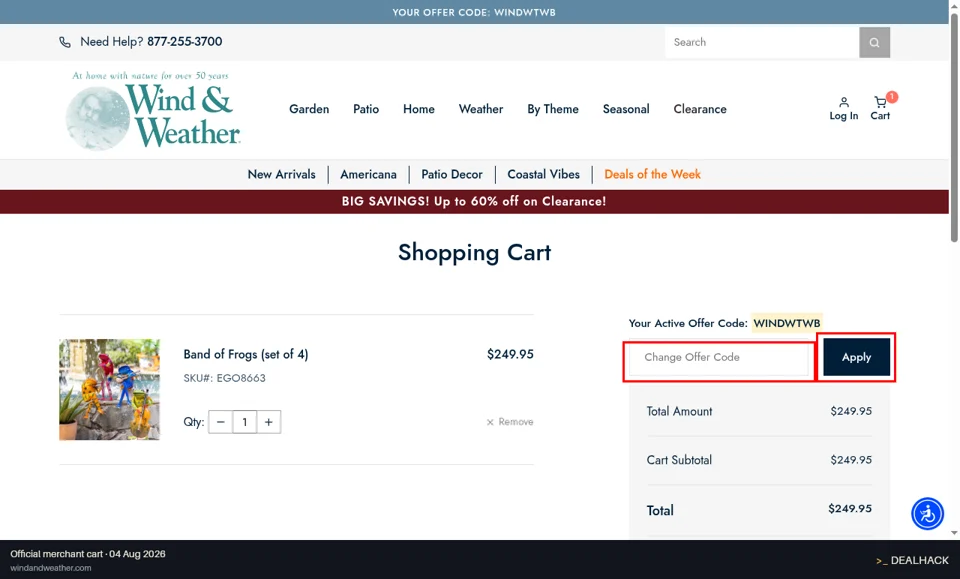Open Deals of the Week
Screen dimensions: 960x579
(x=653, y=174)
